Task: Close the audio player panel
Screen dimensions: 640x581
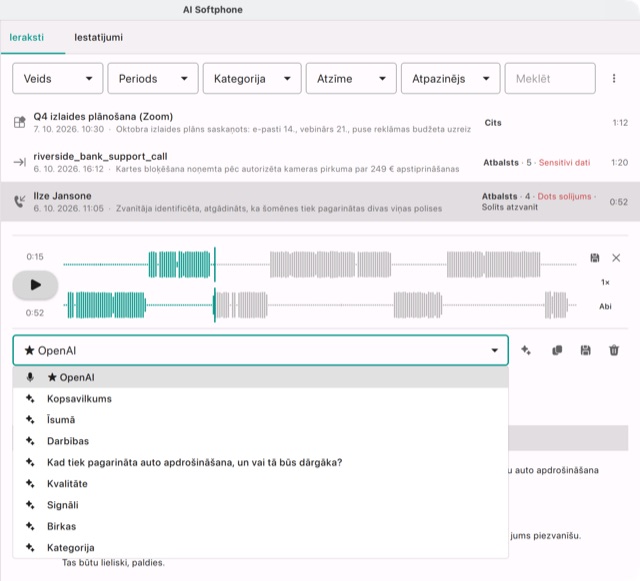Action: (616, 258)
